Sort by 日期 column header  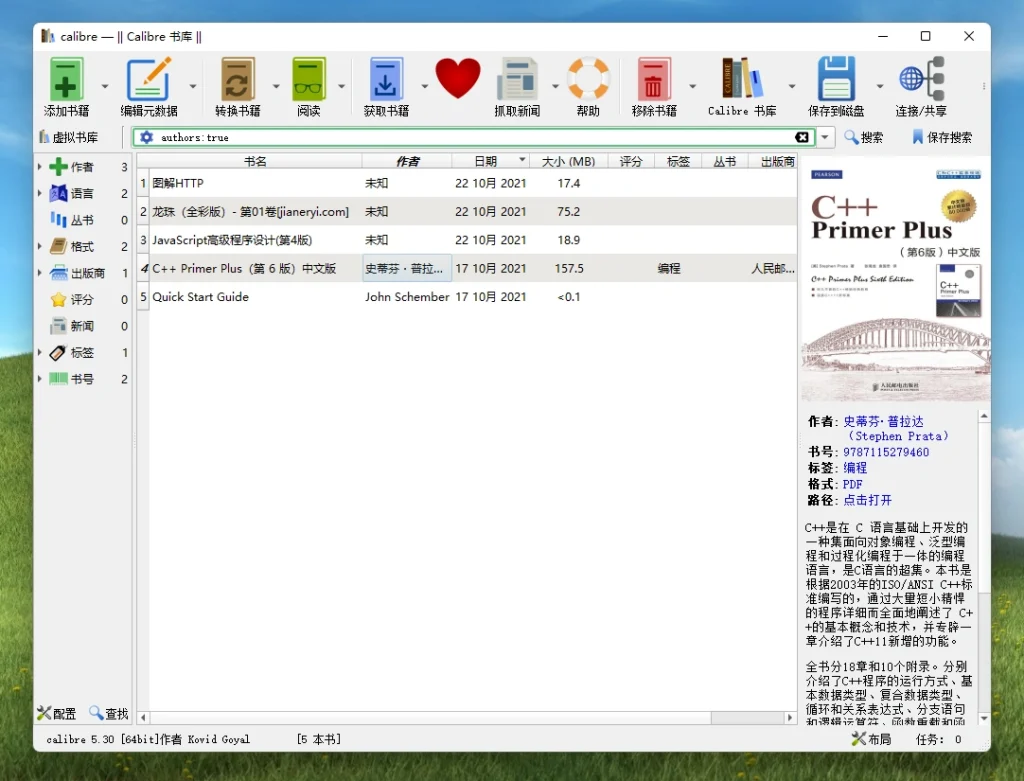(x=490, y=161)
